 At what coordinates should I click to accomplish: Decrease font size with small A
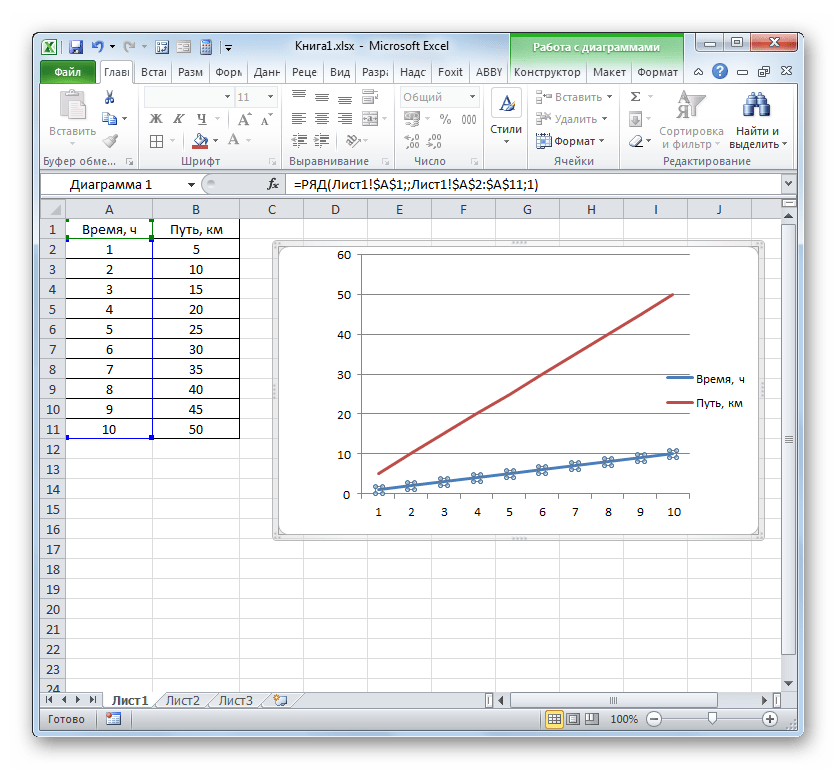(x=267, y=119)
